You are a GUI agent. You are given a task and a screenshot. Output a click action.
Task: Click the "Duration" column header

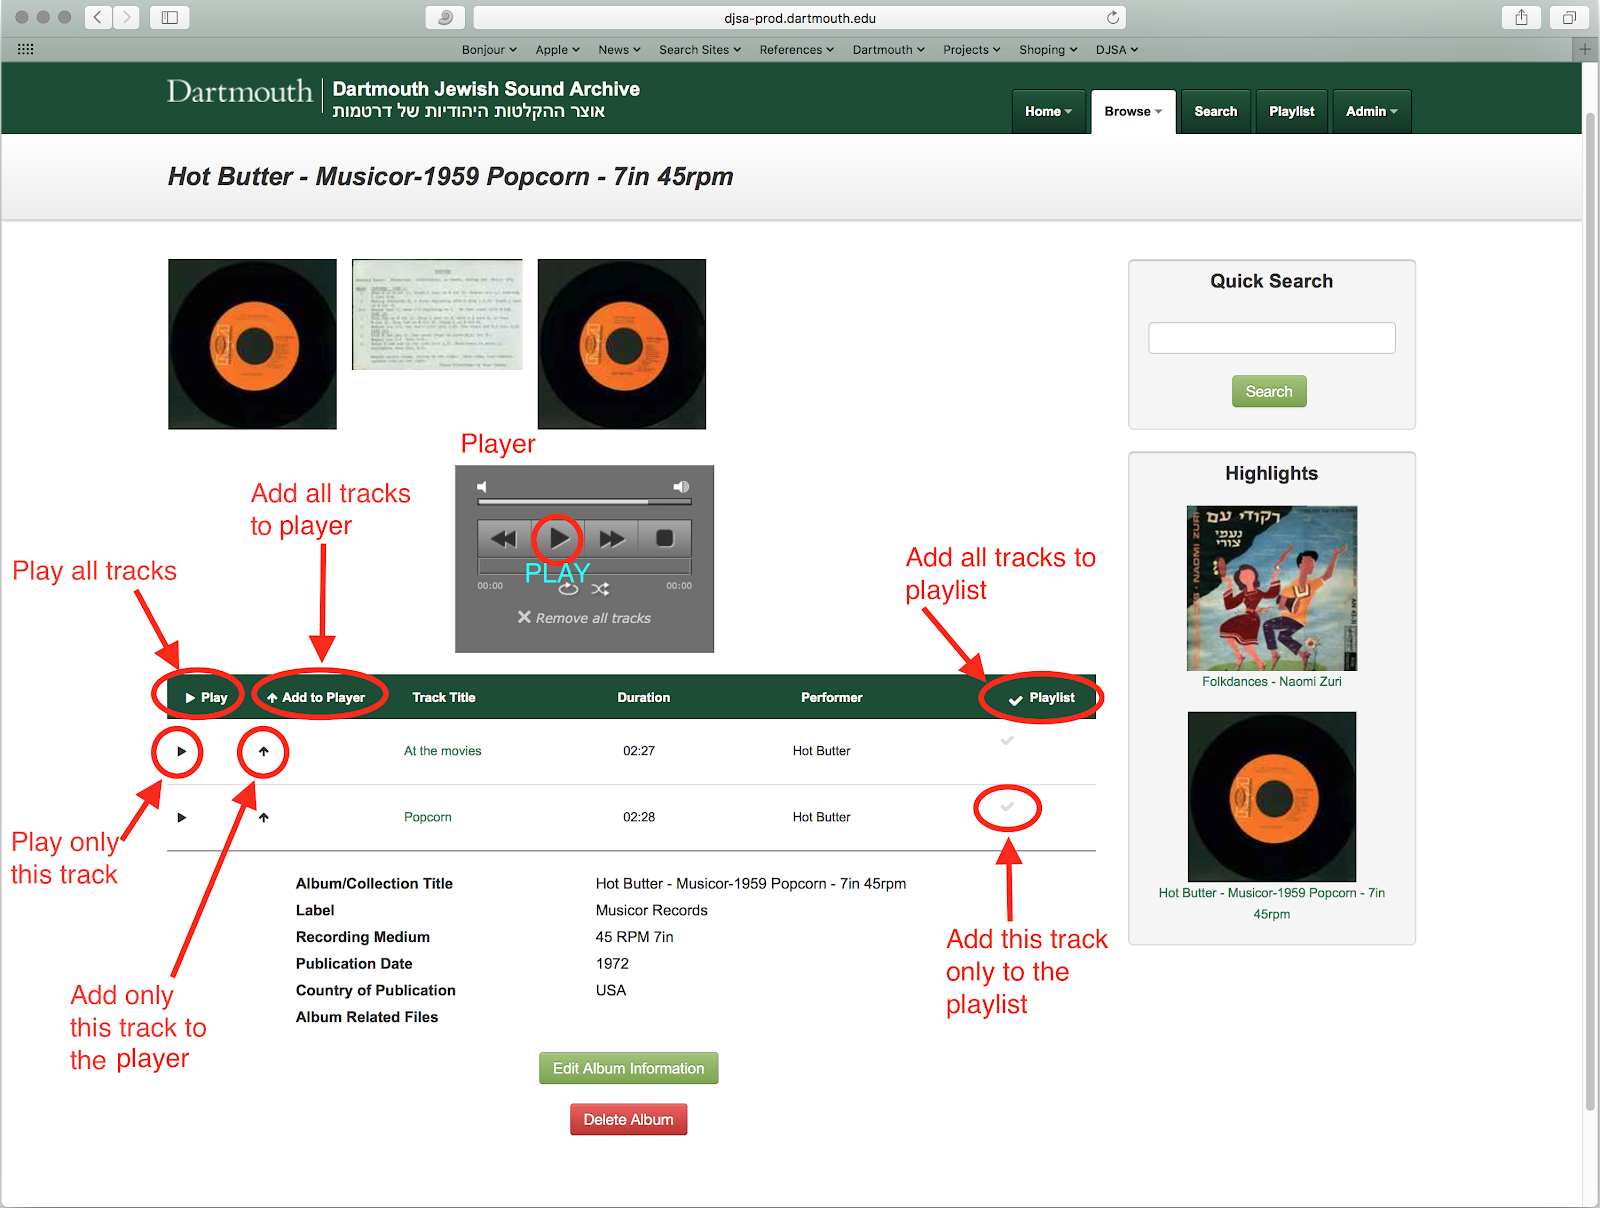tap(643, 697)
